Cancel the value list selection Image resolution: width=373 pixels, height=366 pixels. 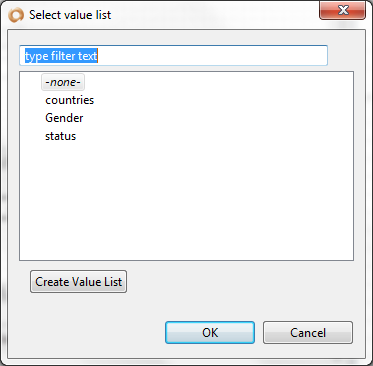(x=308, y=332)
